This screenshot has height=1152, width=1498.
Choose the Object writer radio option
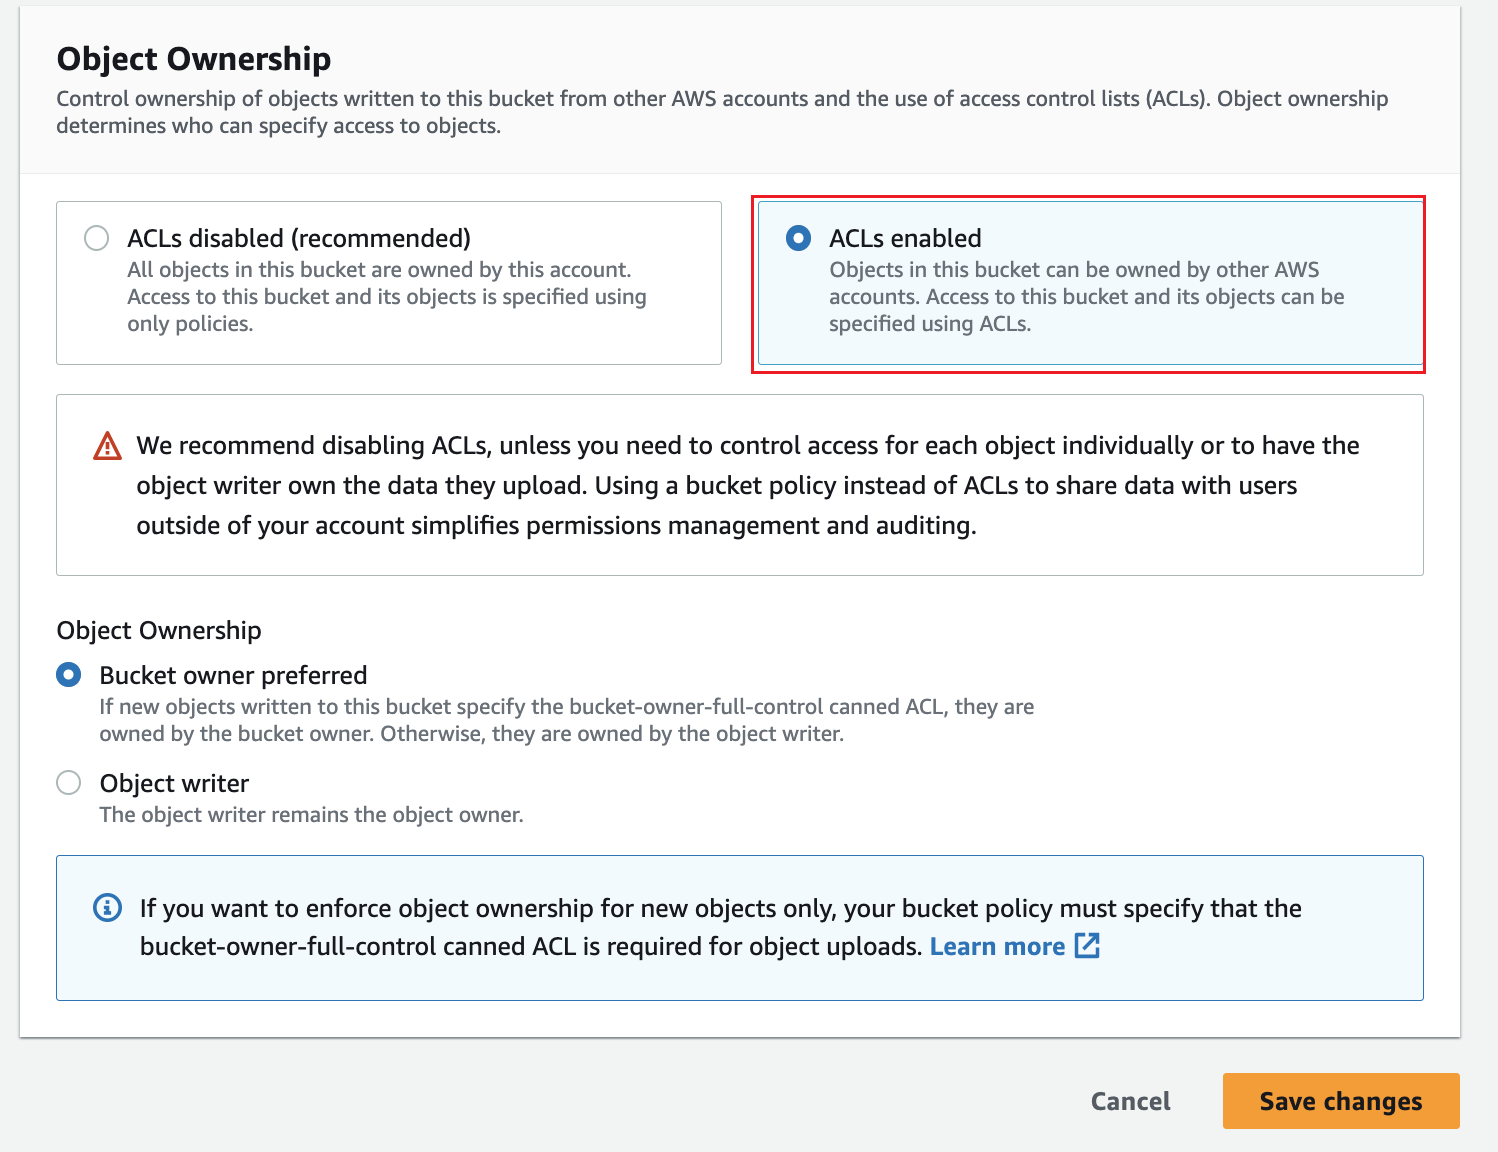click(69, 782)
